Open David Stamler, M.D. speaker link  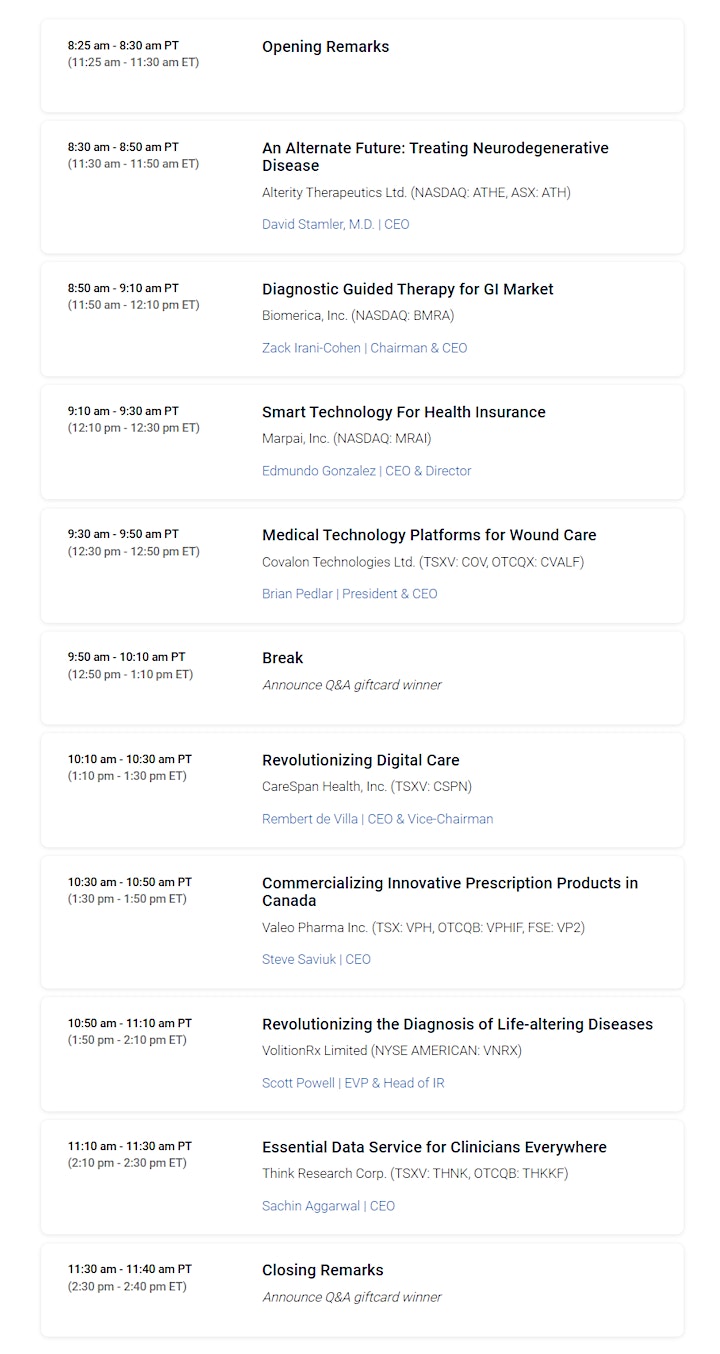[x=336, y=224]
